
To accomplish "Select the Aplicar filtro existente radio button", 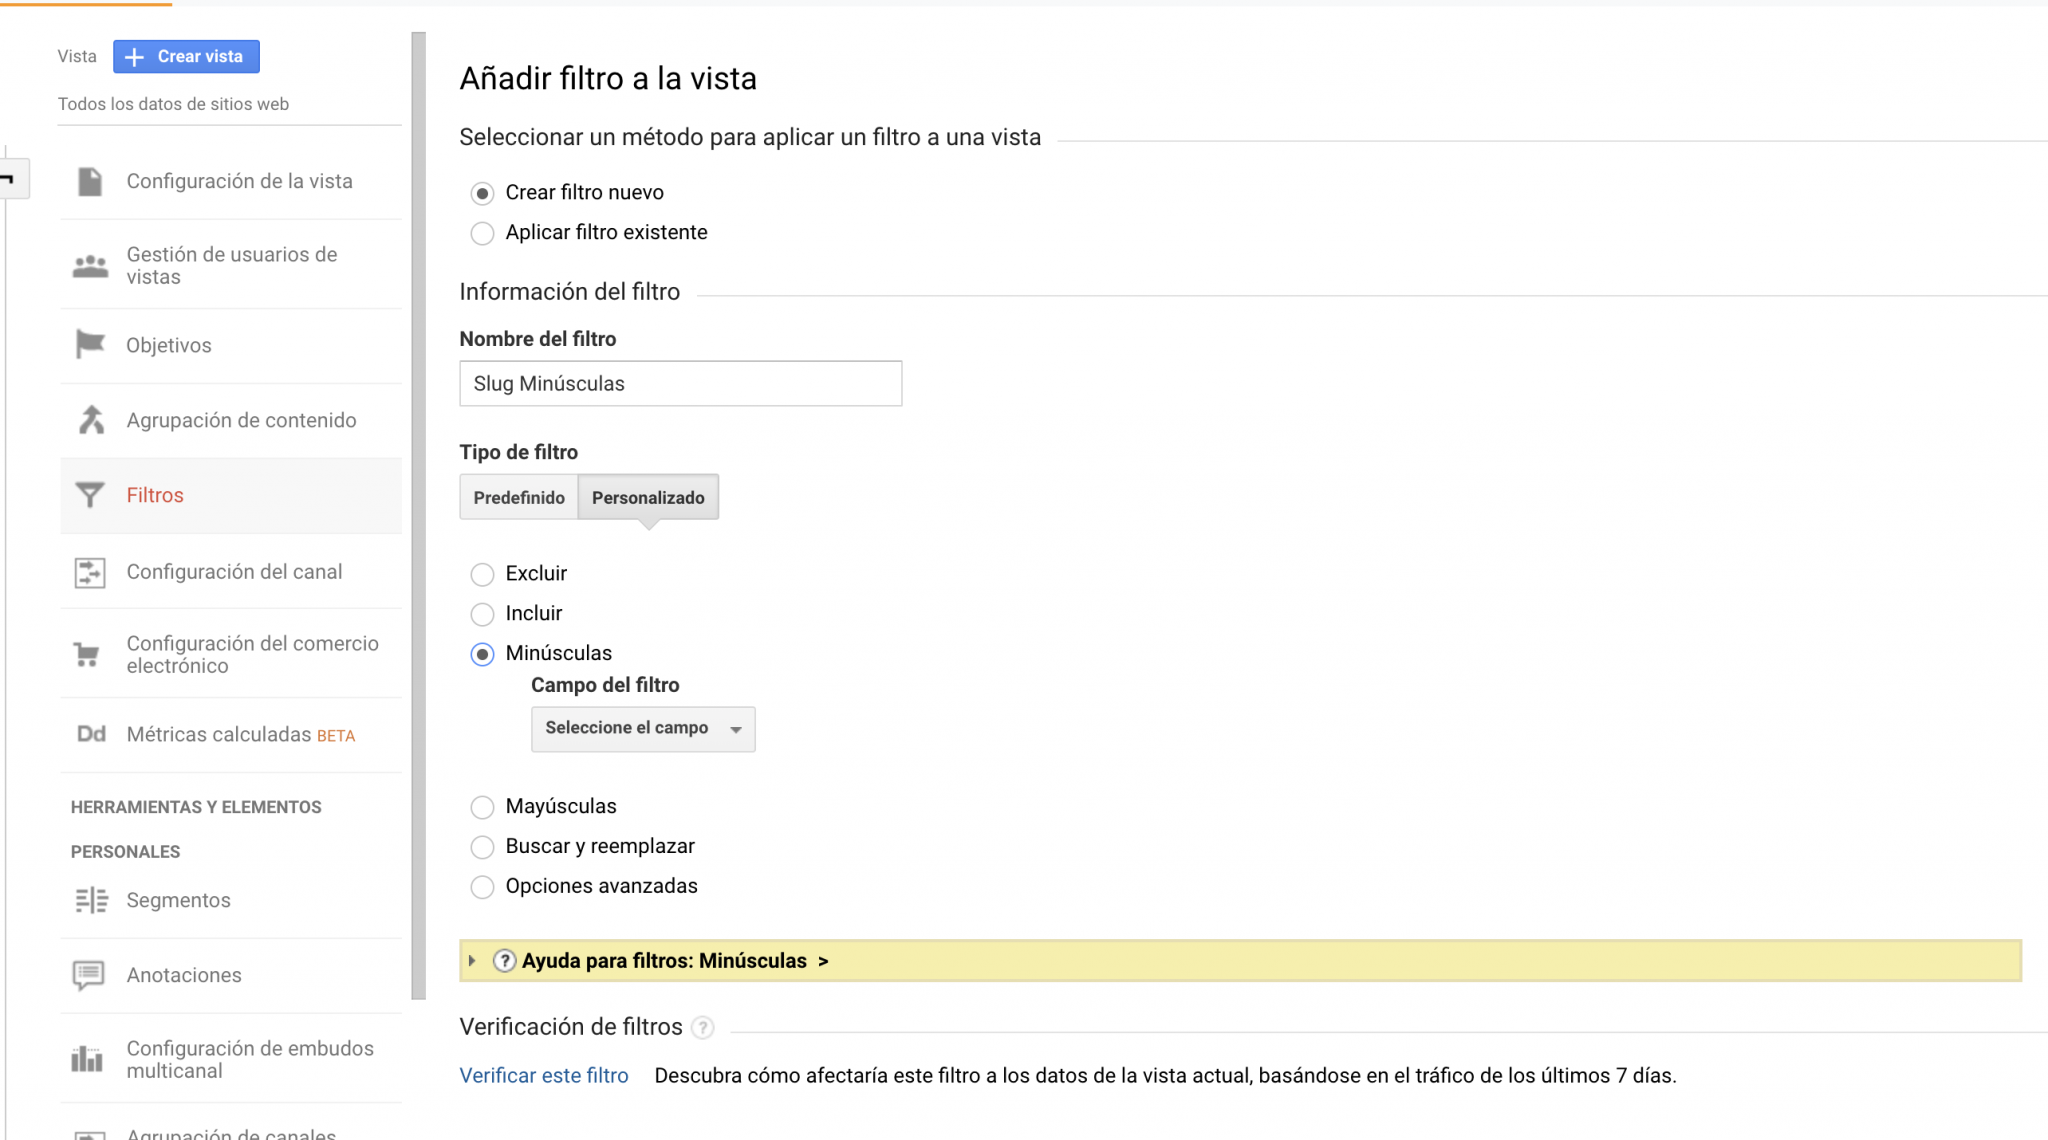I will pyautogui.click(x=482, y=233).
